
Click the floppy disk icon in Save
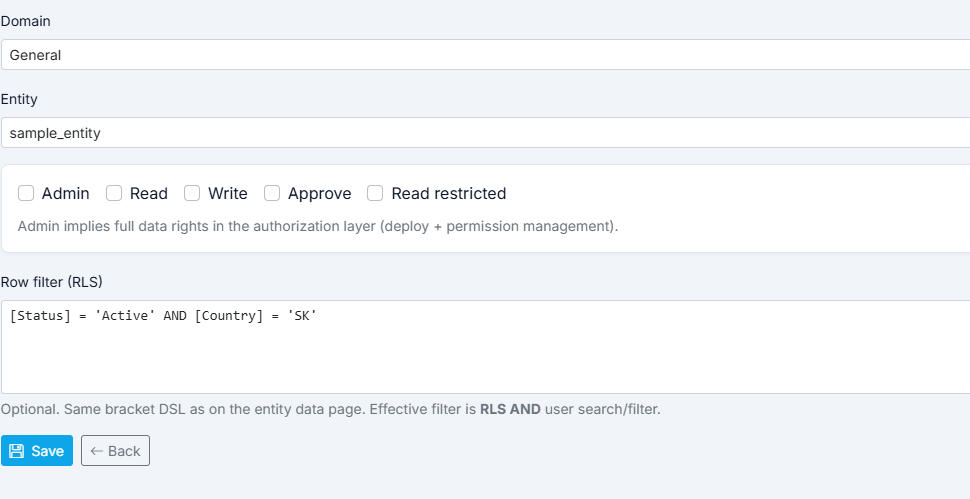pos(17,451)
